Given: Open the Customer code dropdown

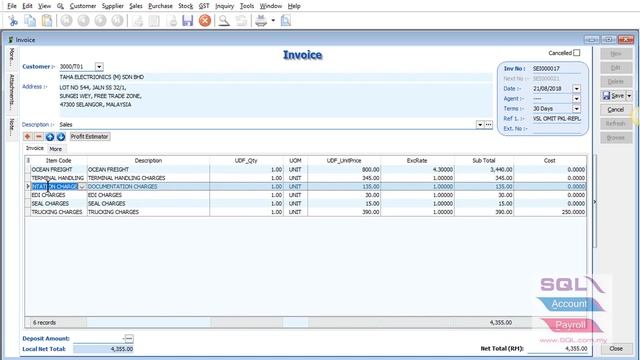Looking at the screenshot, I should pyautogui.click(x=99, y=67).
